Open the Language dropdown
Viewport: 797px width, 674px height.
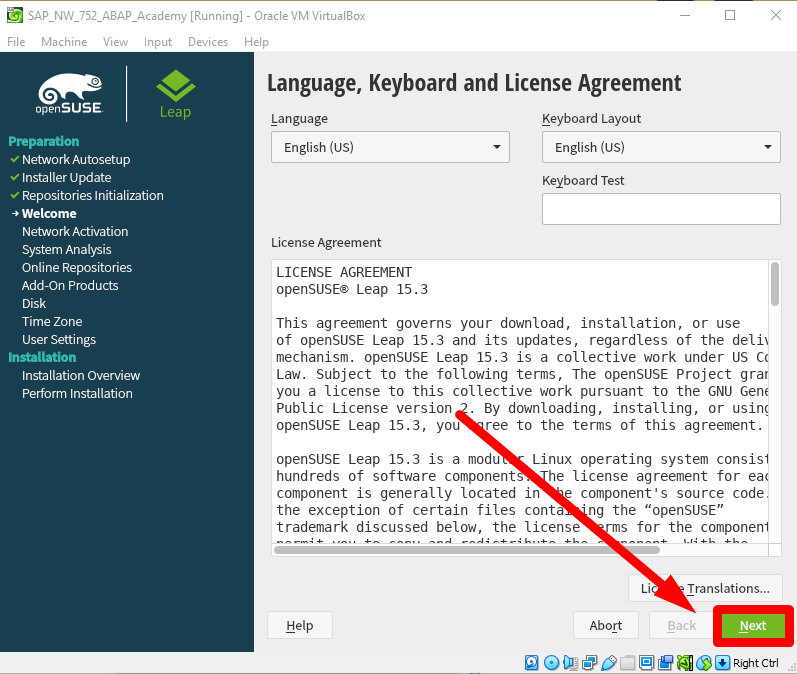pos(390,147)
